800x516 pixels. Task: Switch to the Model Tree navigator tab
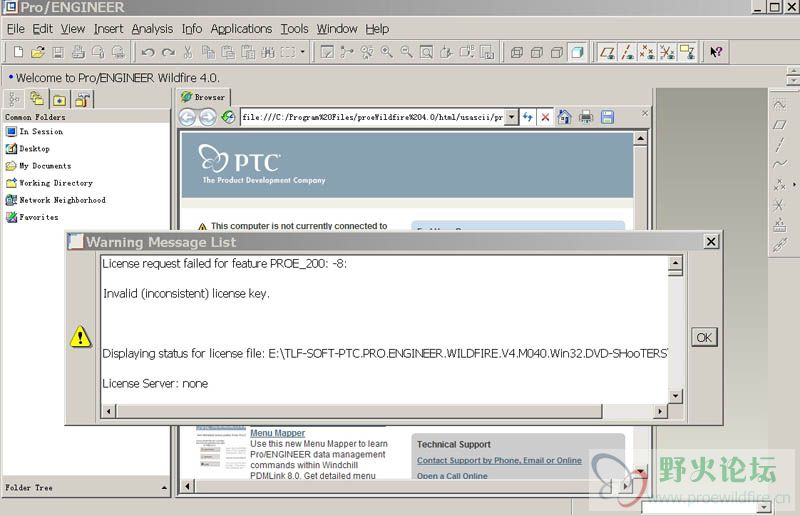click(14, 100)
